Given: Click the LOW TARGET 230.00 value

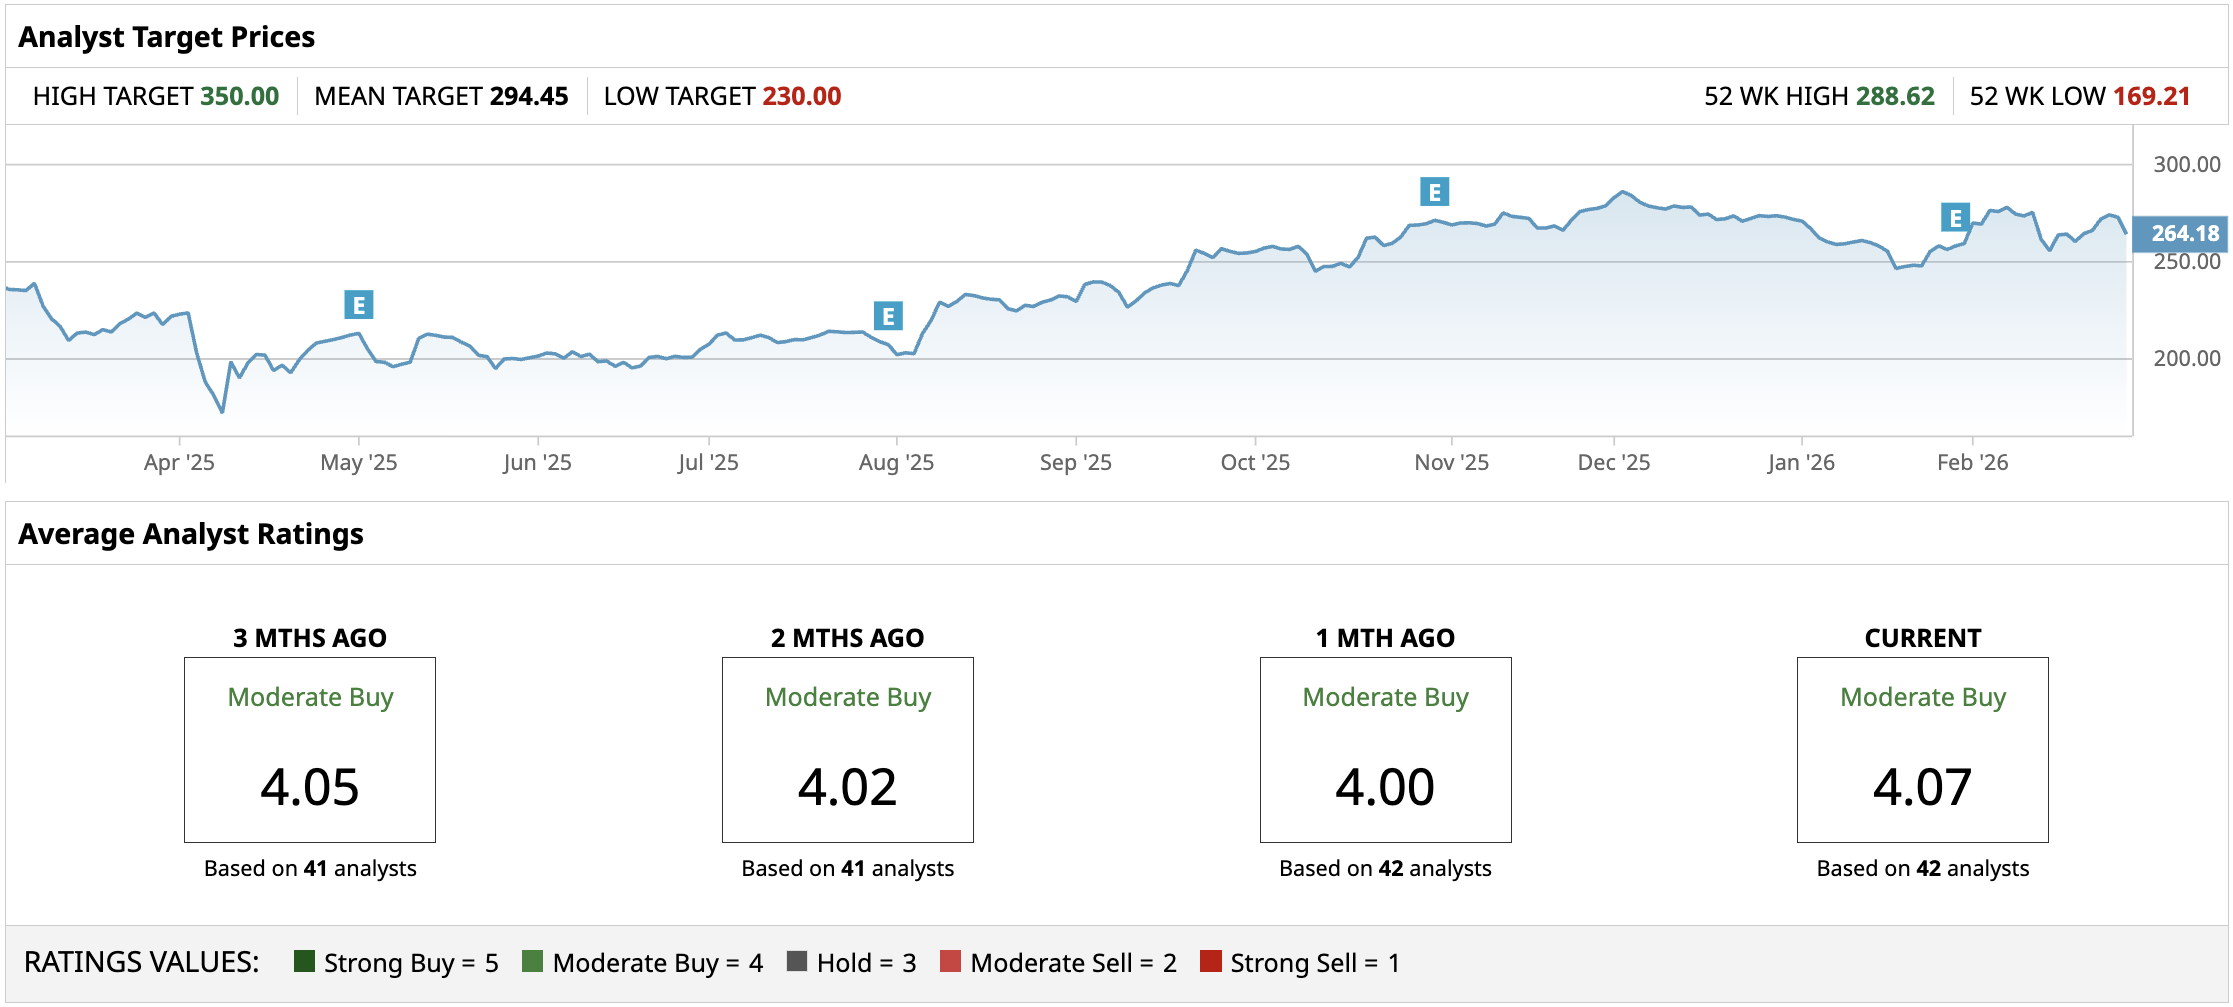Looking at the screenshot, I should pos(801,96).
